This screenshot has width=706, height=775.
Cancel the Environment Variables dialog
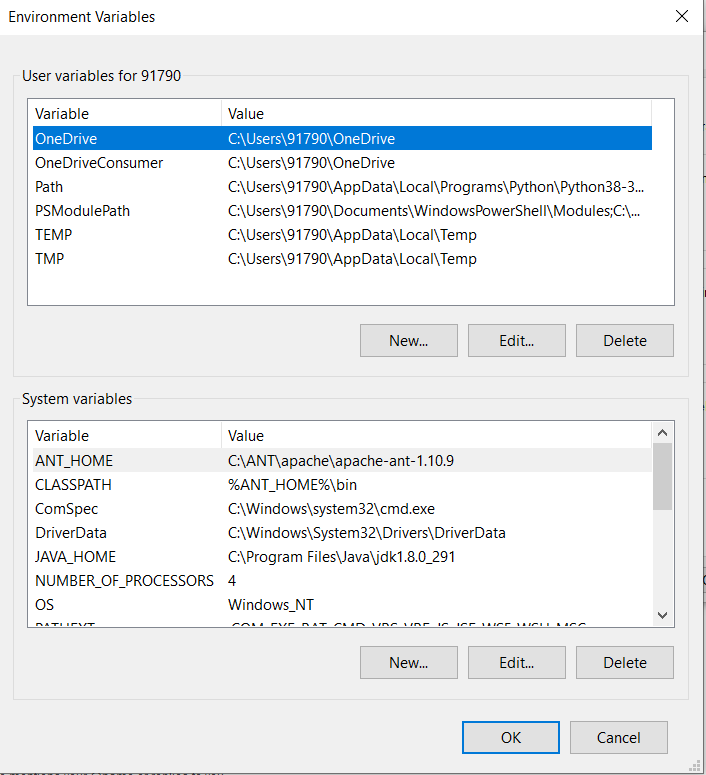(618, 737)
